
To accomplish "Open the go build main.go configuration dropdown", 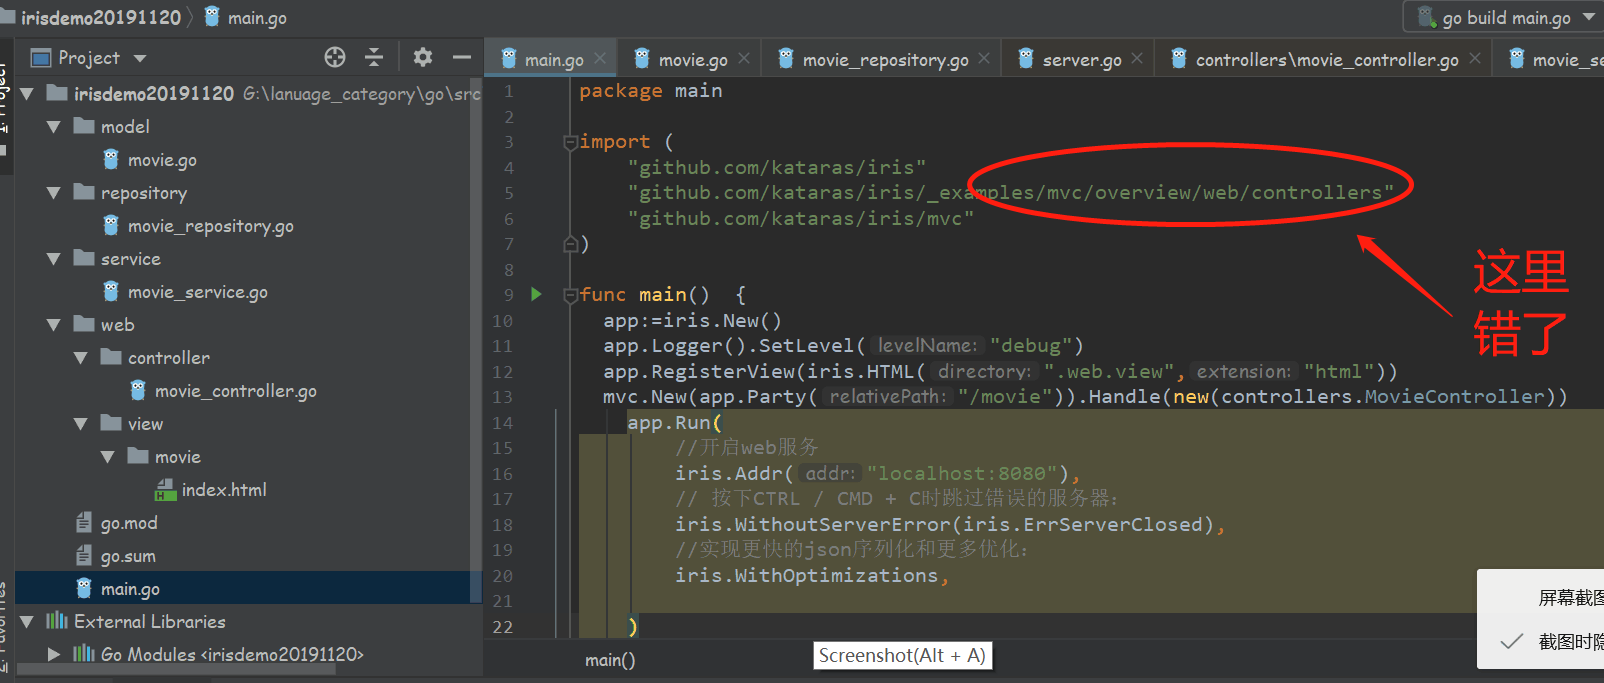I will [1589, 17].
